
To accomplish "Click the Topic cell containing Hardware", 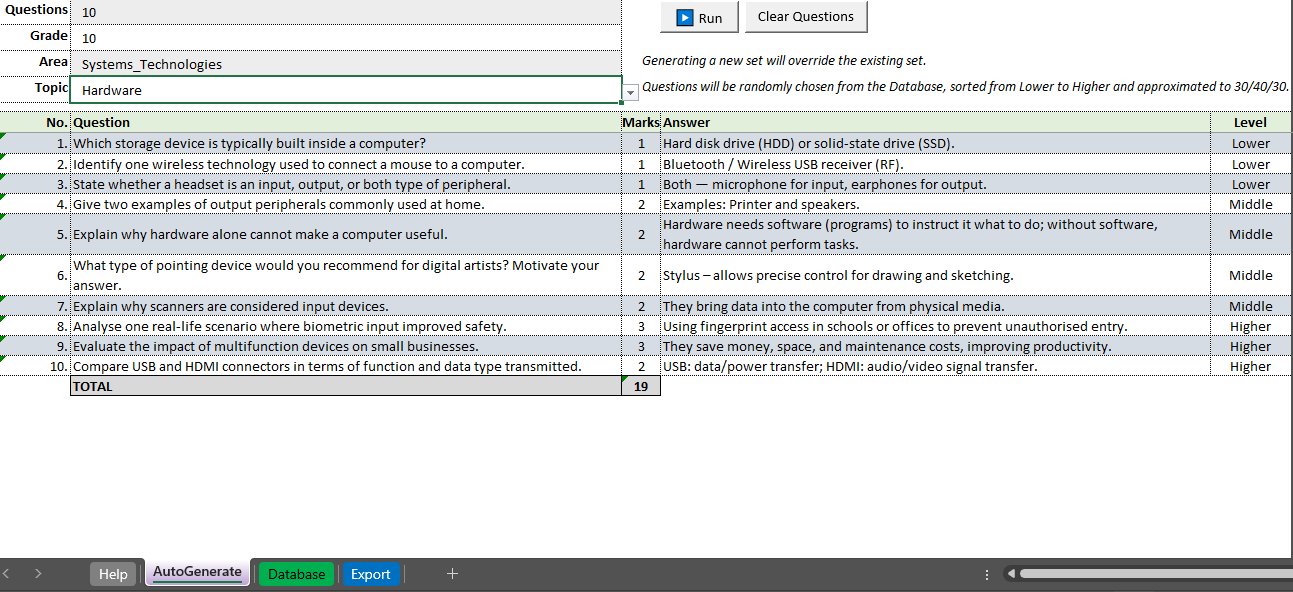I will 345,90.
